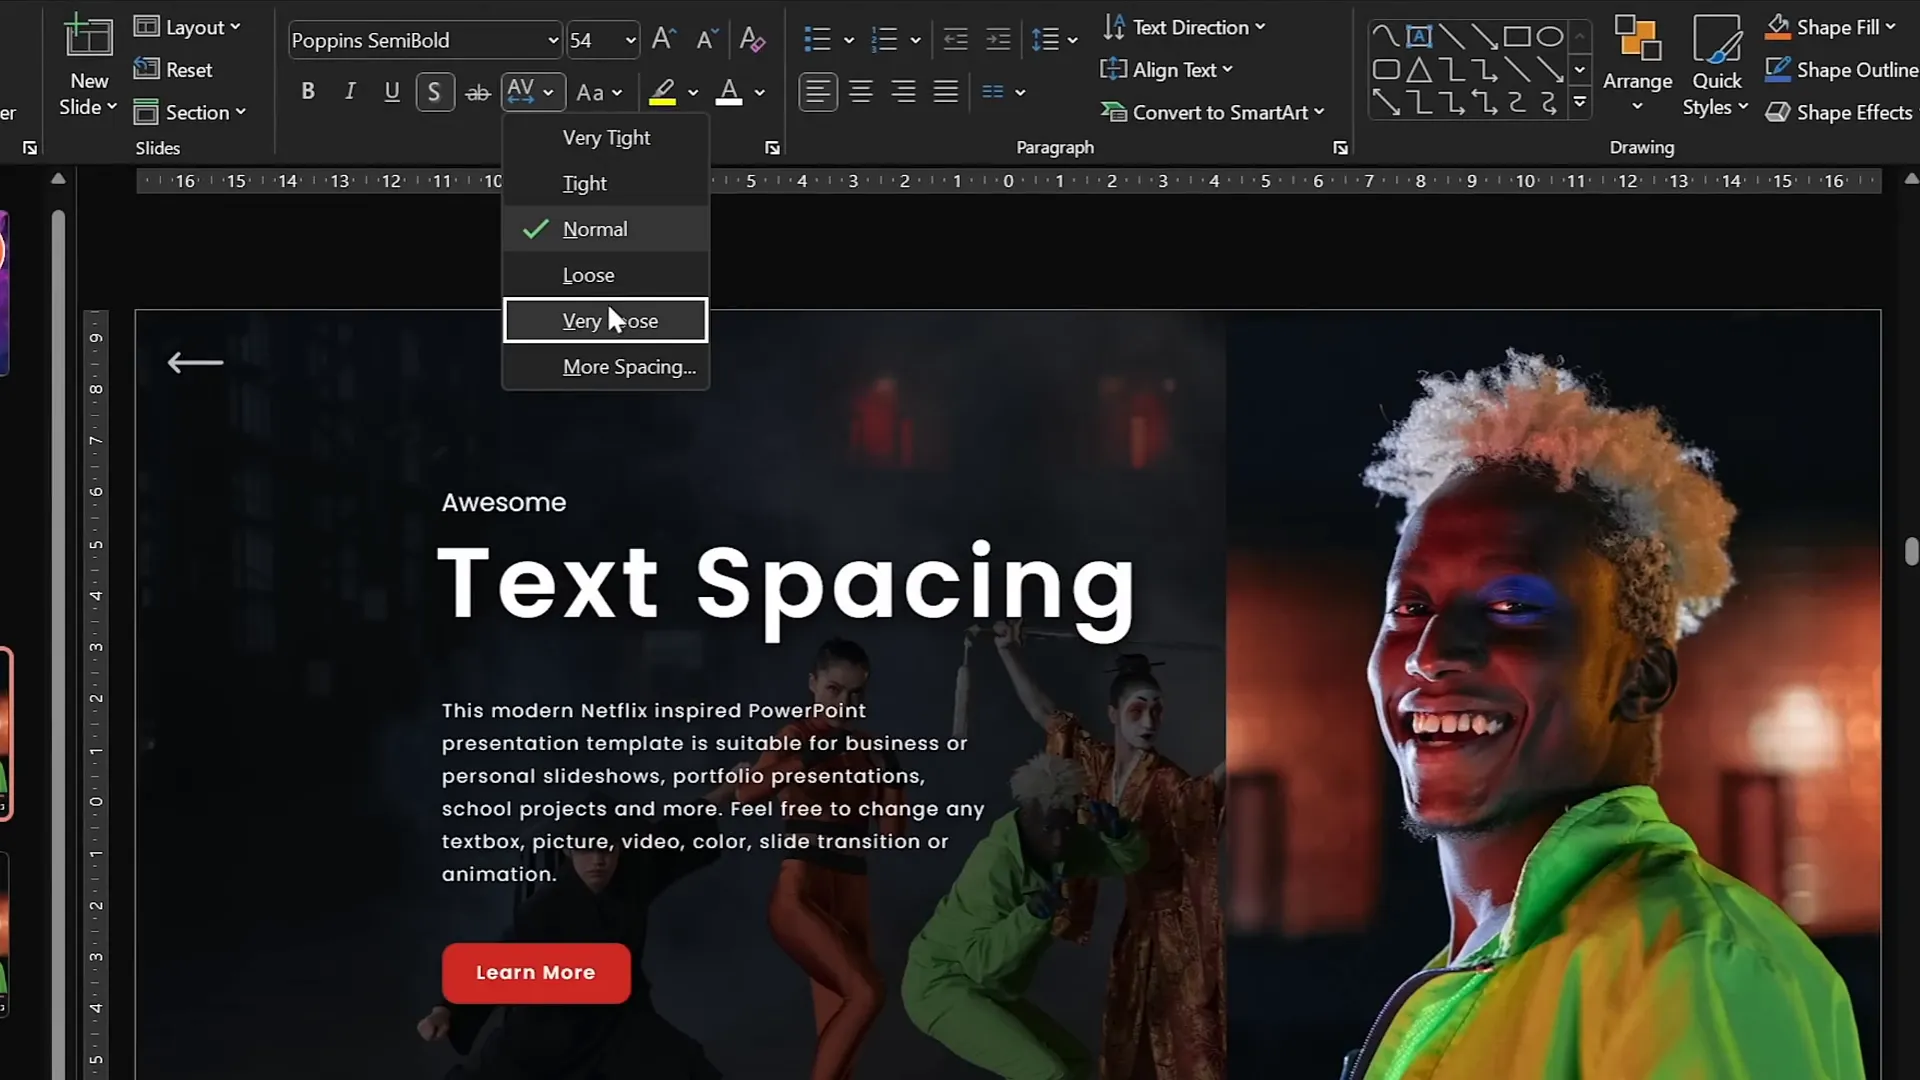Click Convert to SmartArt

1212,112
